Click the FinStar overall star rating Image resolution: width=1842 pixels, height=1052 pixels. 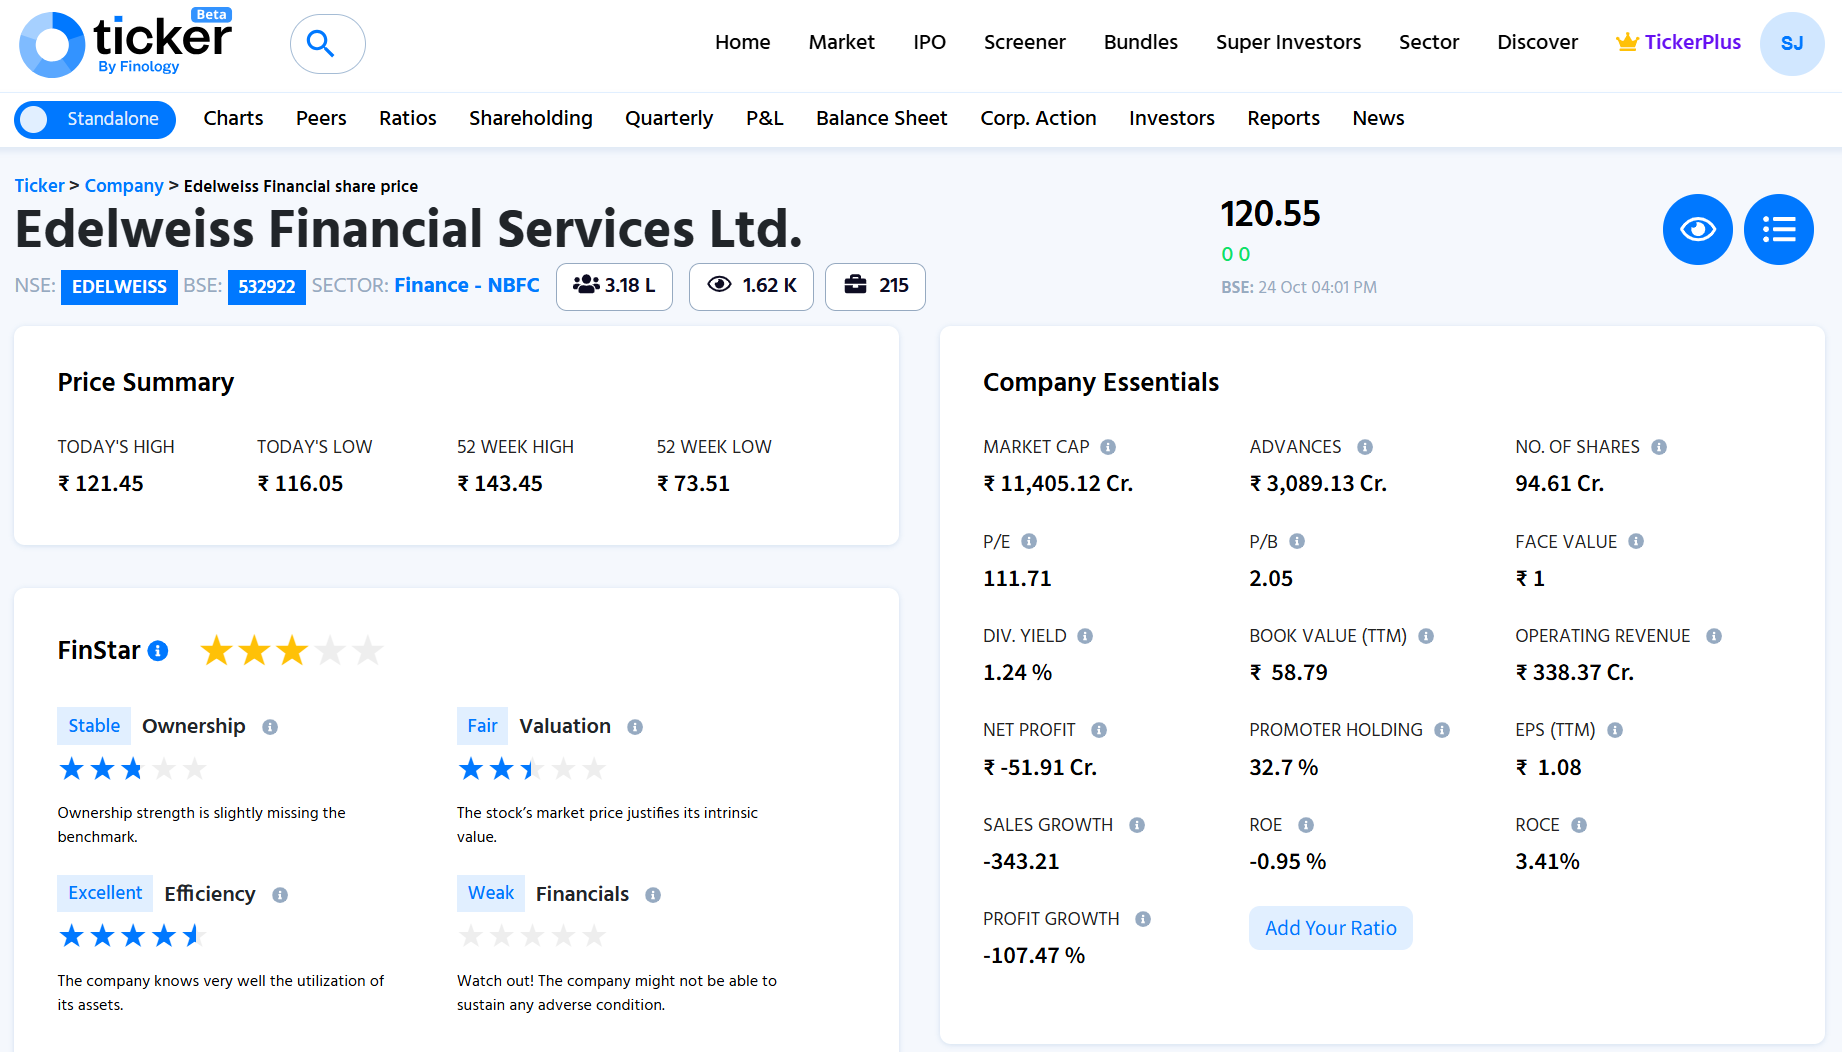point(292,651)
